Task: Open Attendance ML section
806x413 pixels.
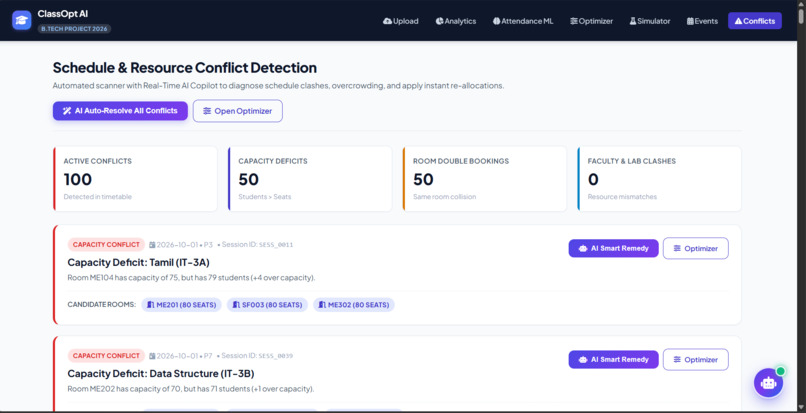Action: click(x=523, y=21)
